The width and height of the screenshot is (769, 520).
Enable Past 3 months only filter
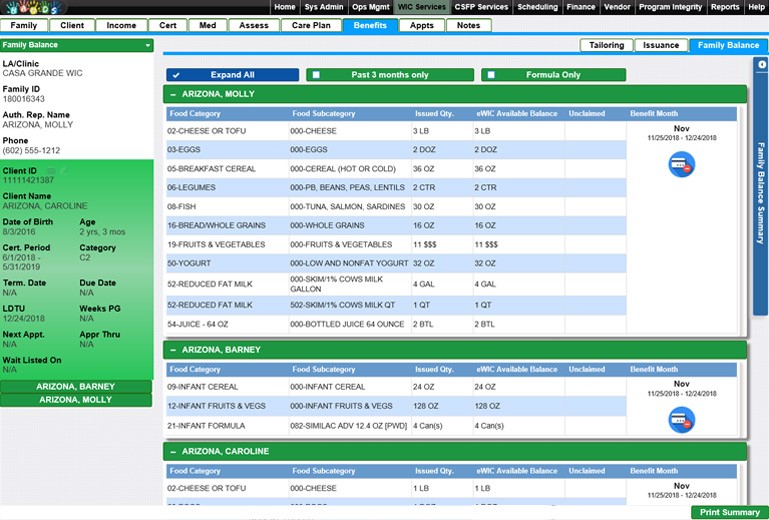[314, 75]
